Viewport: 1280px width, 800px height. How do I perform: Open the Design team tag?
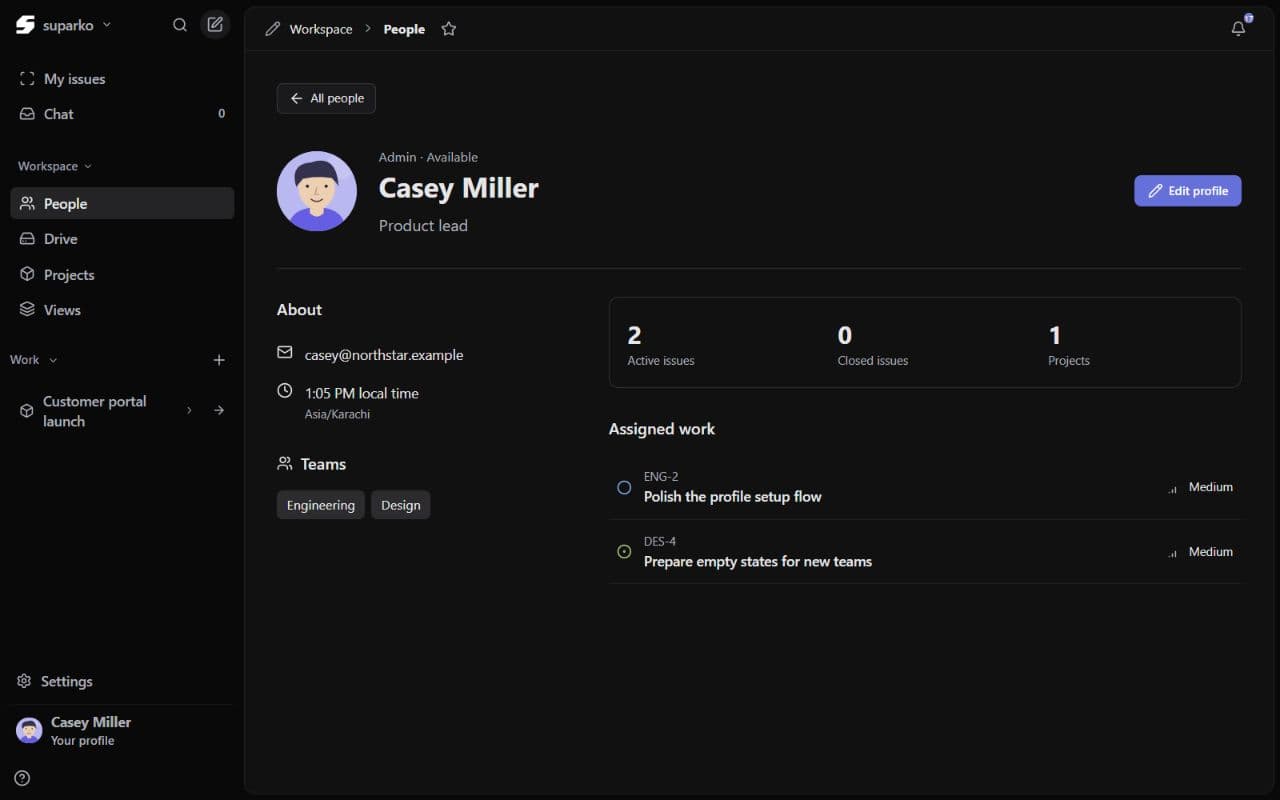click(401, 505)
